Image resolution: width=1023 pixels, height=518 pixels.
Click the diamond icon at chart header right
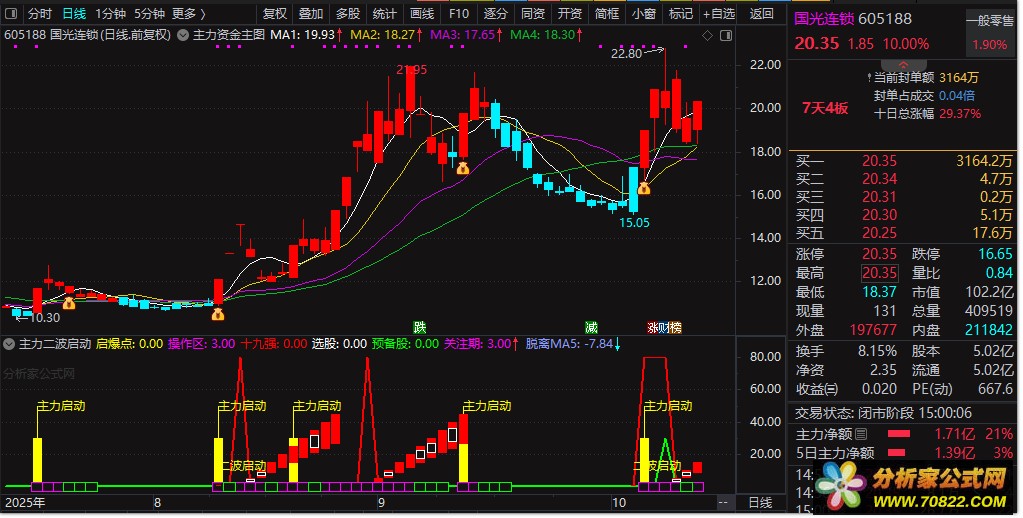[x=708, y=35]
